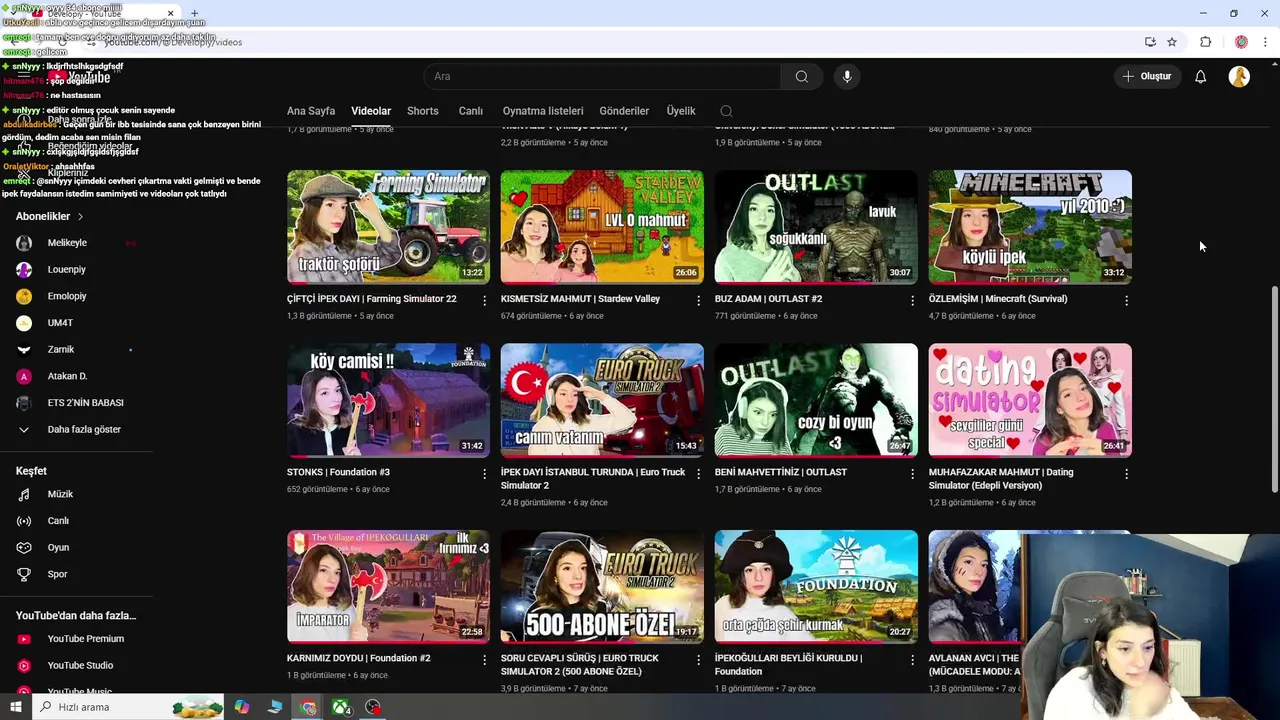
Task: Play the Farming Simulator traktör şoförü thumbnail
Action: [388, 227]
